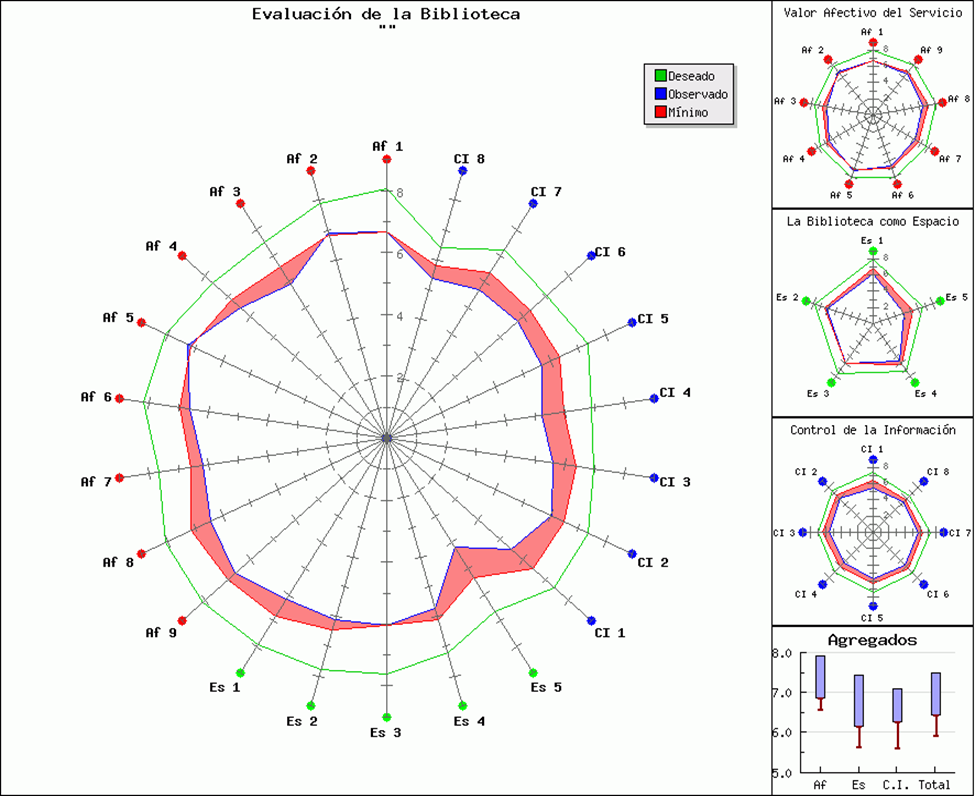
Task: Click the blue Observado legend swatch
Action: pyautogui.click(x=660, y=94)
